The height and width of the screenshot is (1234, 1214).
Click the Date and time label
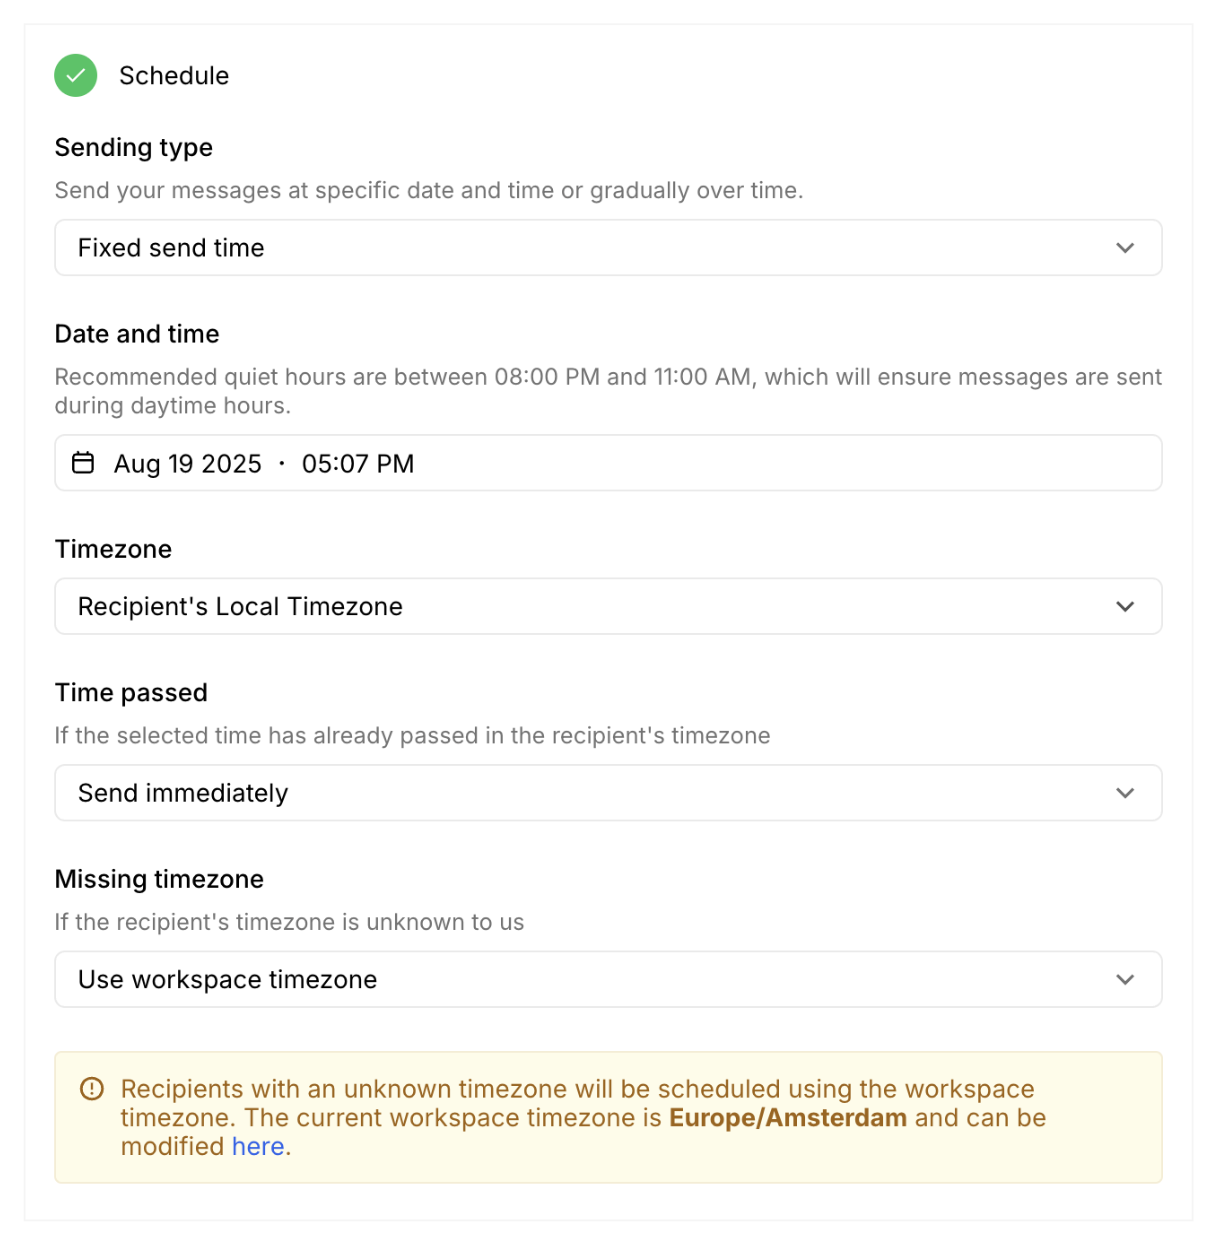point(137,334)
